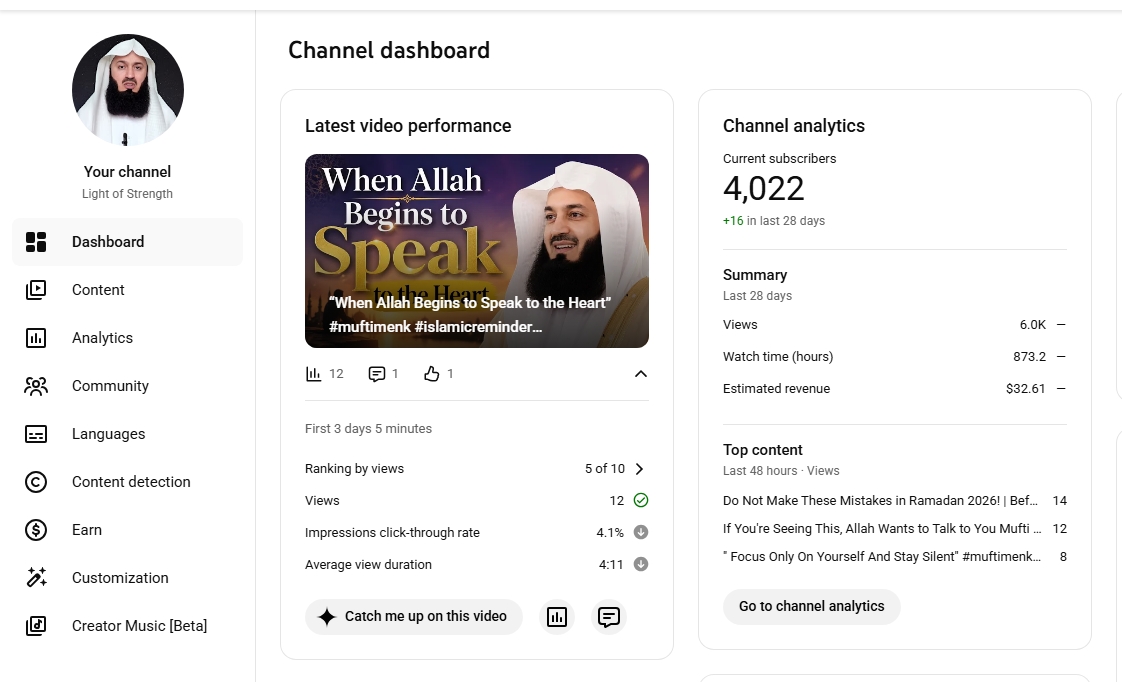This screenshot has height=682, width=1122.
Task: Open 'Do Not Make These Mistakes in Ramadan' video
Action: pos(880,501)
